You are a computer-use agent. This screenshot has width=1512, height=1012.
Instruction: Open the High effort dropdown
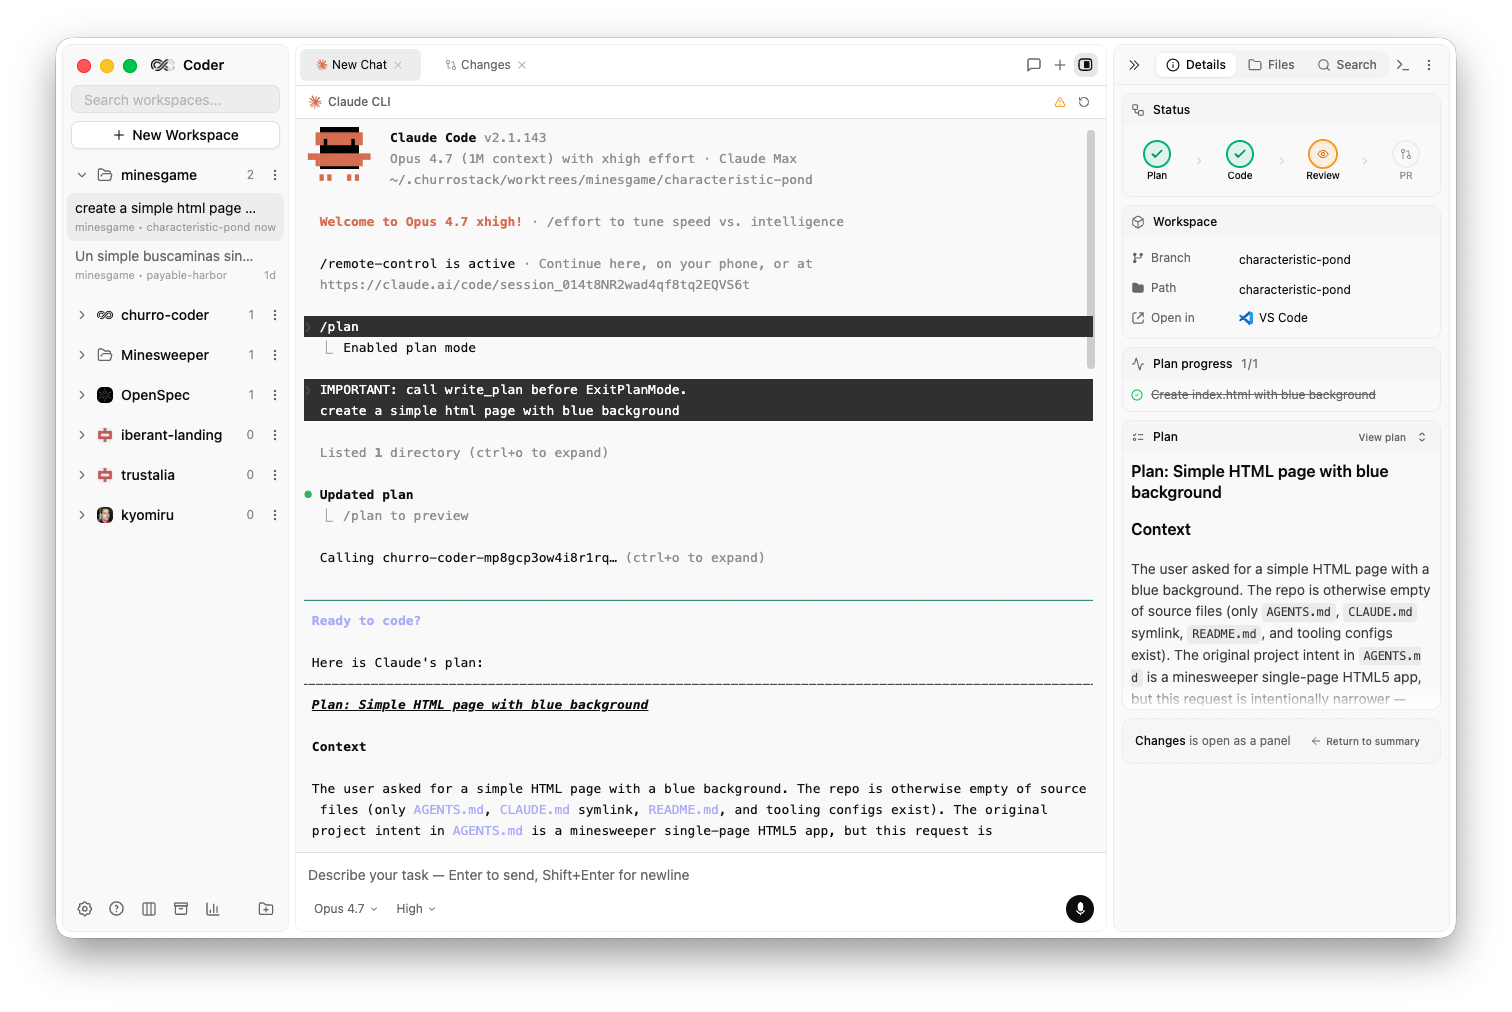tap(416, 909)
